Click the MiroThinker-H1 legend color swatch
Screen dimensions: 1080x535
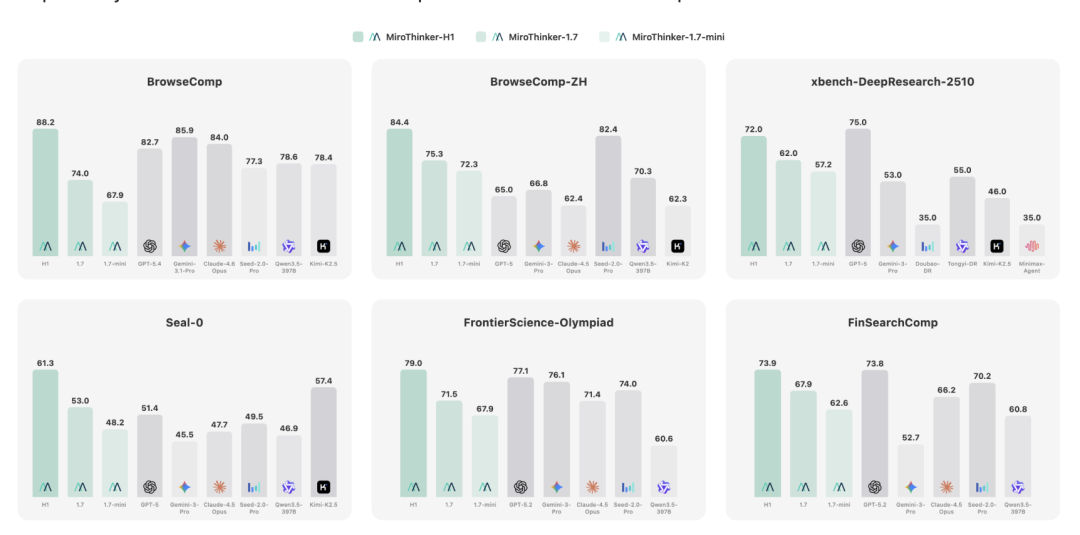point(358,37)
